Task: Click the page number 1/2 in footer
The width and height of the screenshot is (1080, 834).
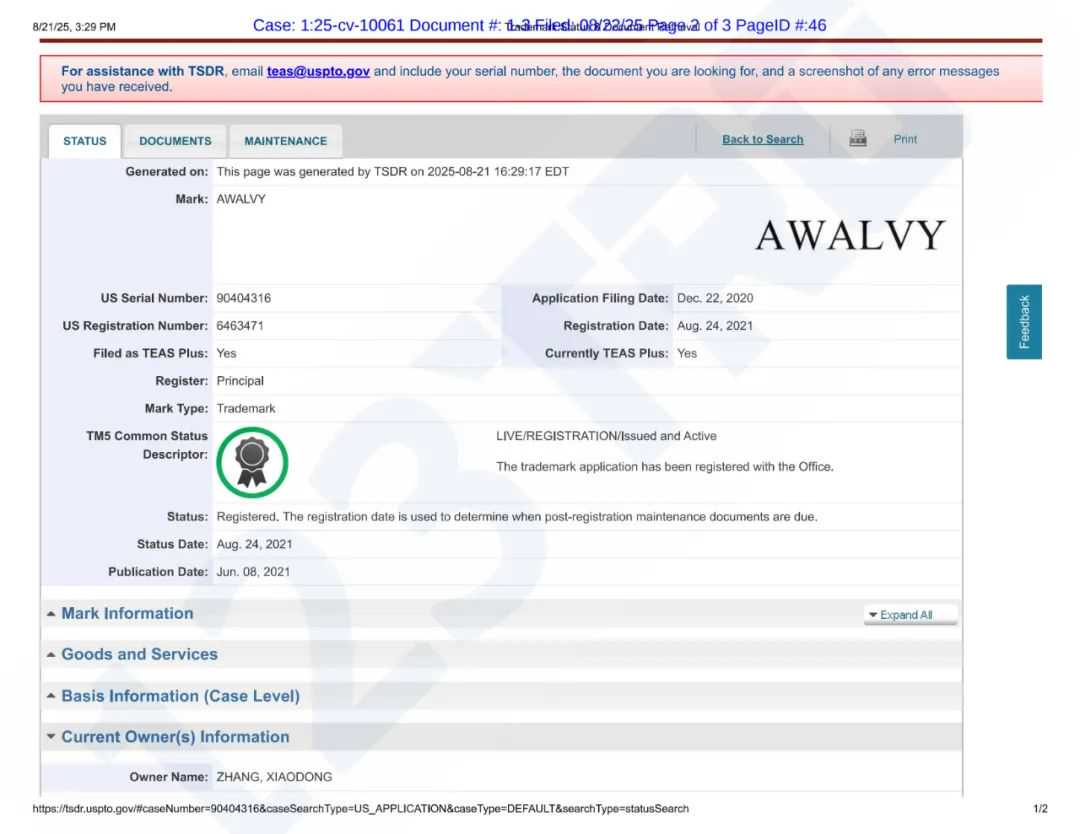Action: click(x=1040, y=809)
